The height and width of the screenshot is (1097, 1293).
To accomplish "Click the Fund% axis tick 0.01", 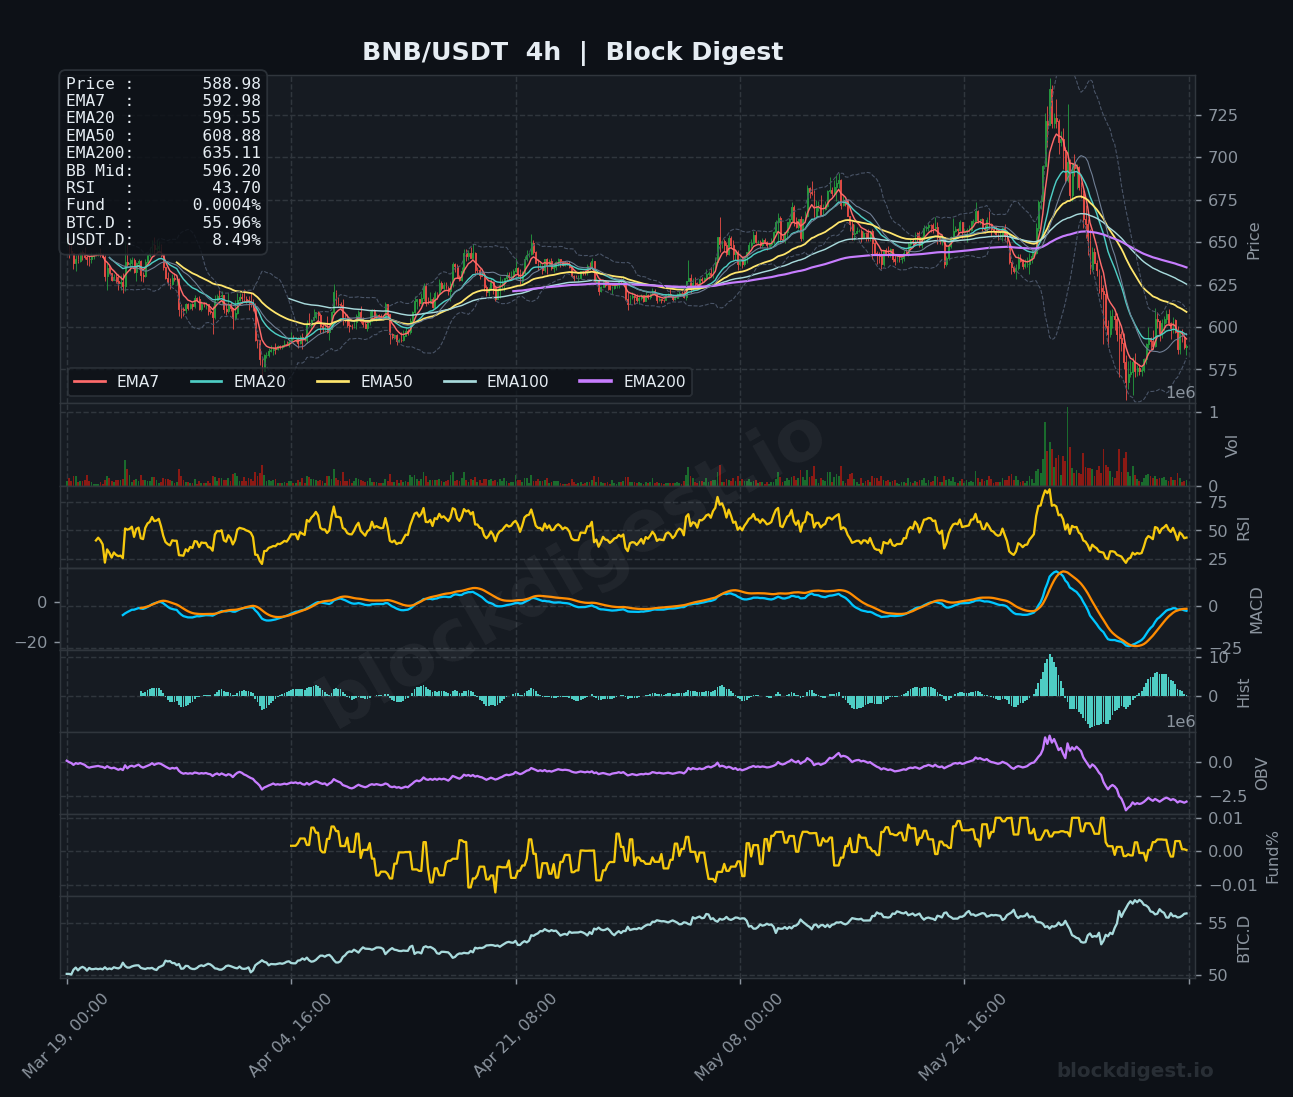I will click(x=1226, y=819).
